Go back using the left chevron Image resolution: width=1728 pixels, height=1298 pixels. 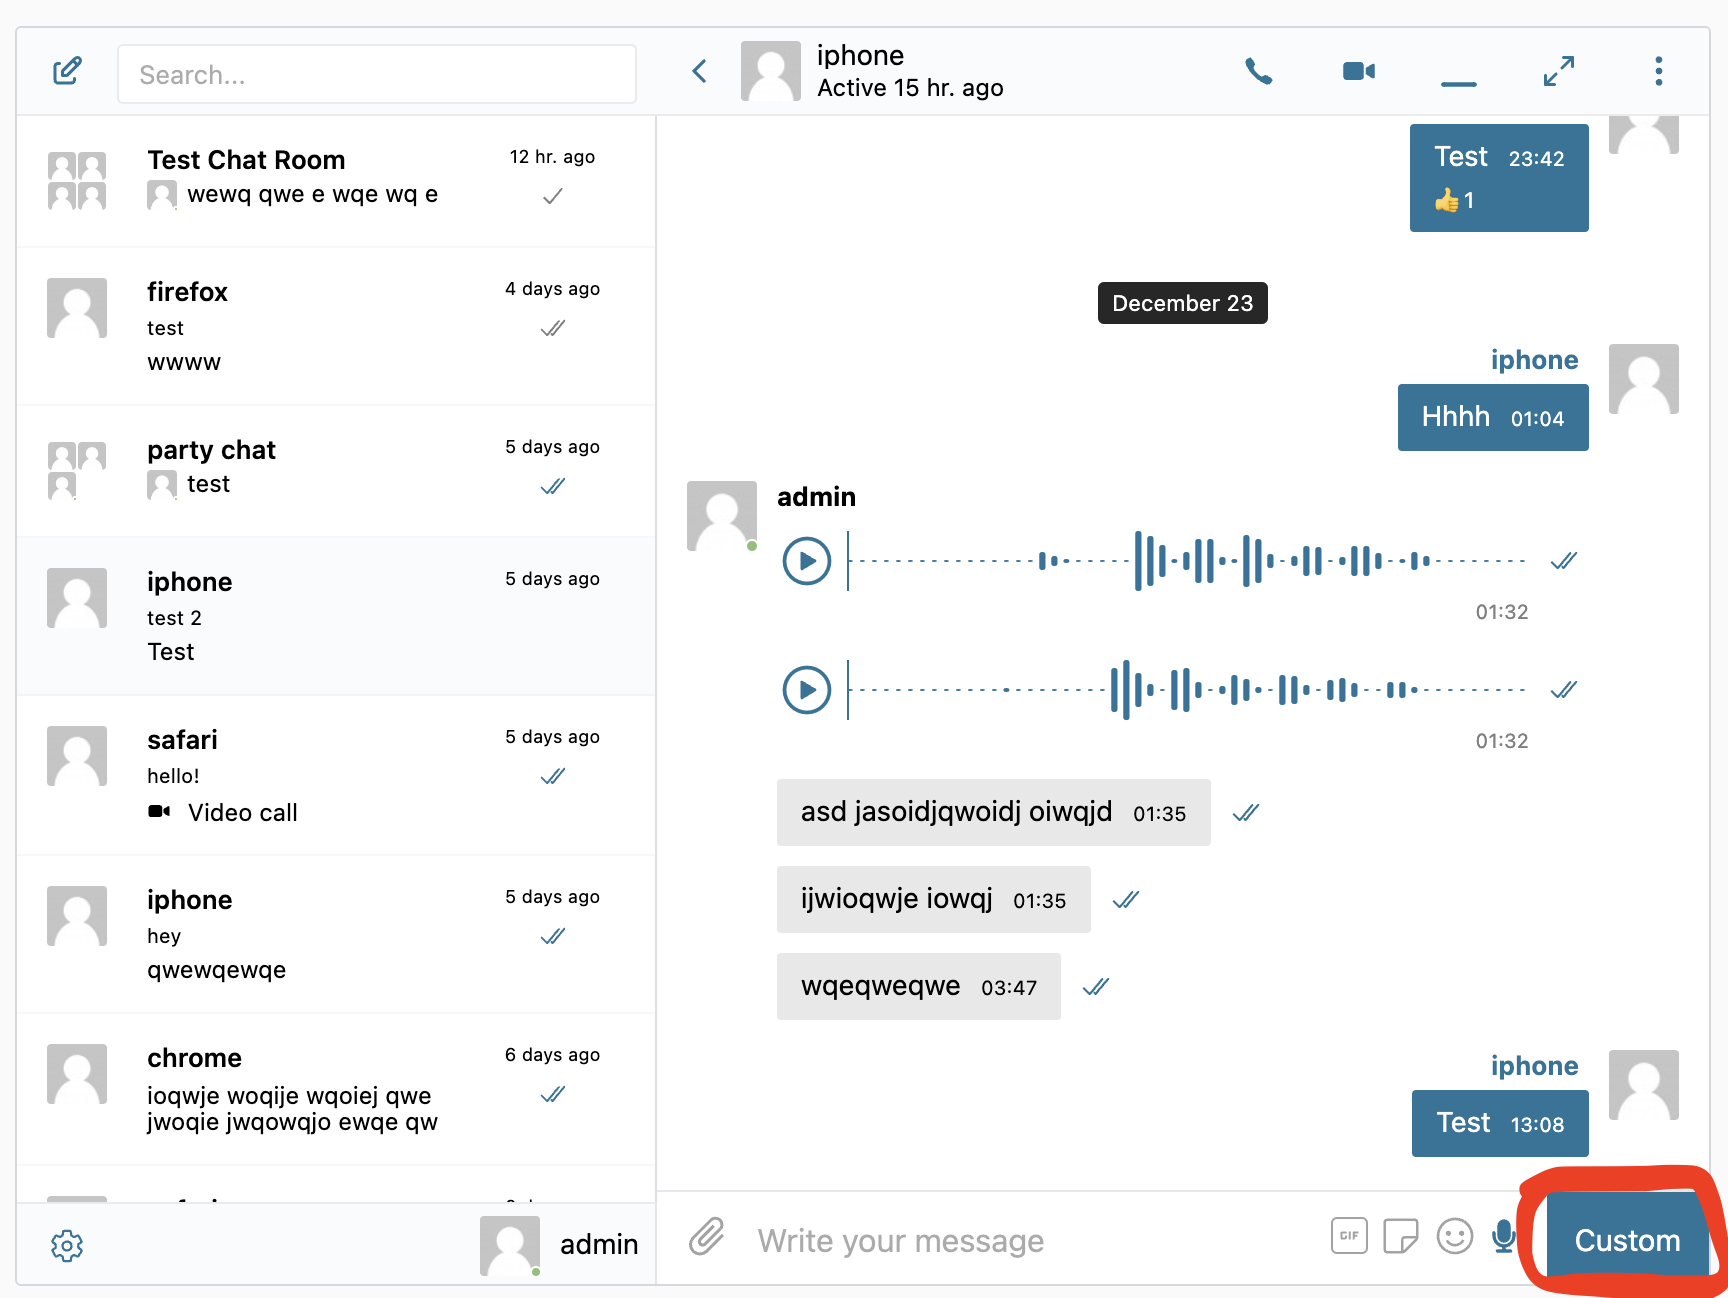(x=700, y=71)
